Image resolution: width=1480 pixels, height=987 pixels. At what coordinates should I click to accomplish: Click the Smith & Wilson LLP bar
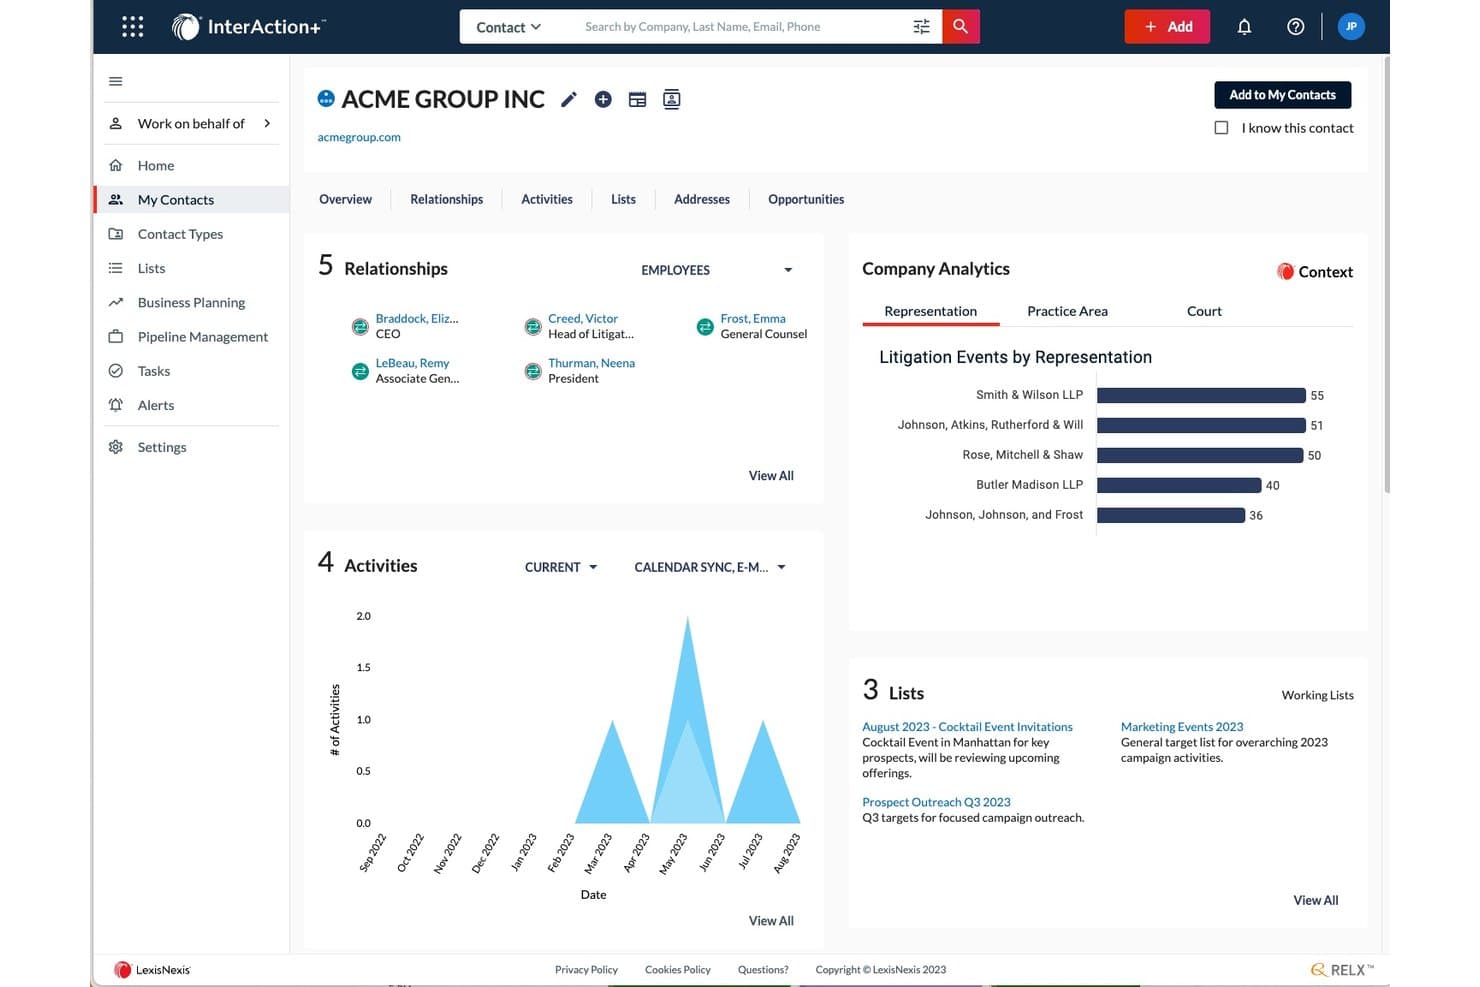point(1201,395)
